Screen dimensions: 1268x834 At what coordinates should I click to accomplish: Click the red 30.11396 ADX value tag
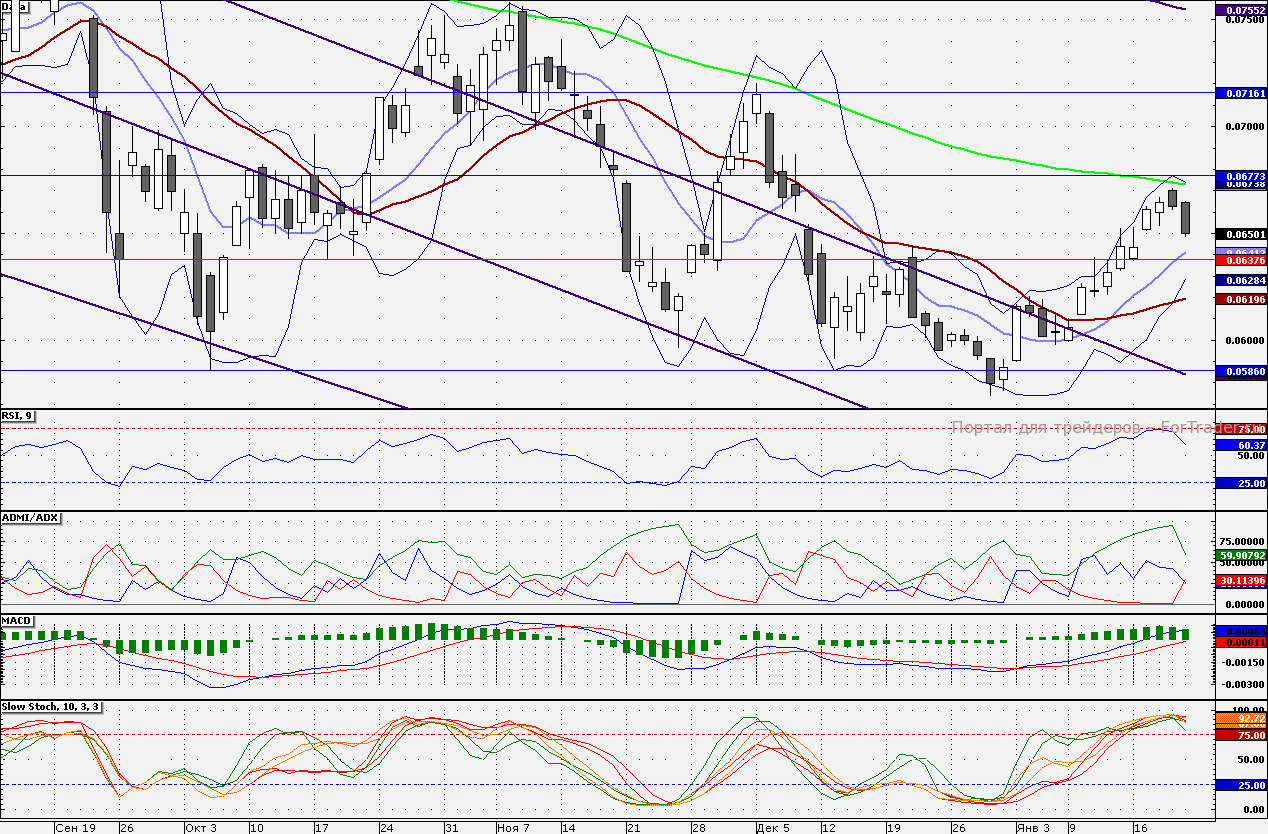click(1239, 580)
